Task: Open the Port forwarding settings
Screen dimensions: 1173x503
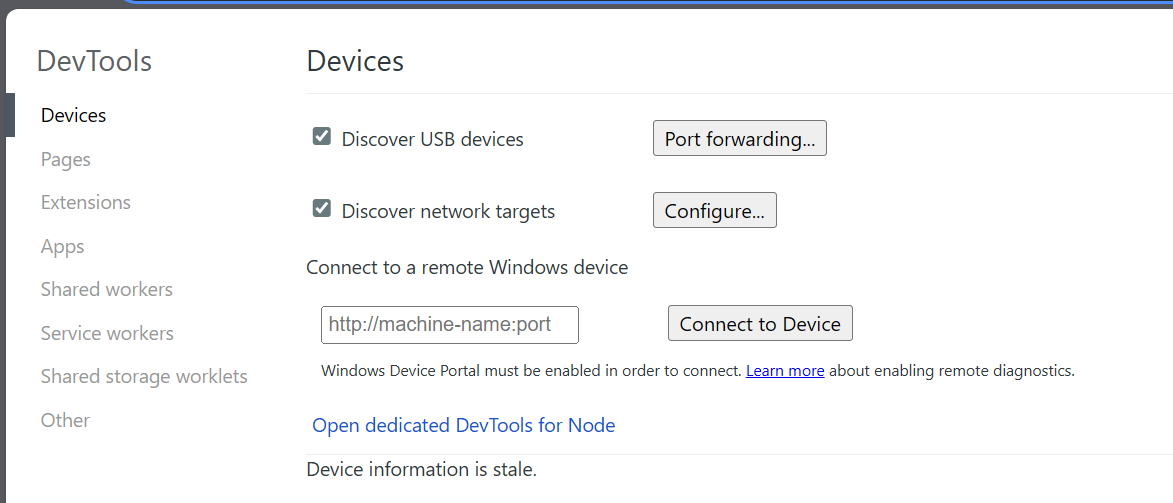Action: [x=739, y=138]
